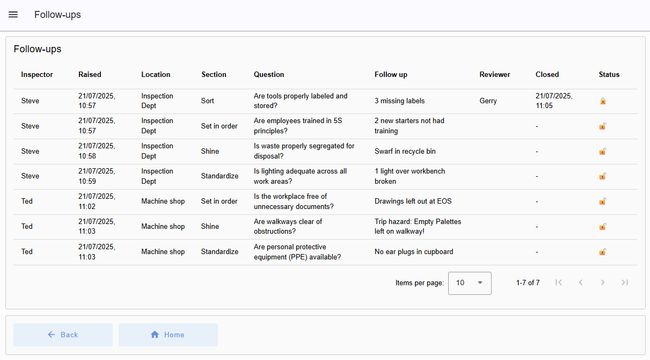650x360 pixels.
Task: Click status icon for broken workbench light row
Action: [x=603, y=176]
